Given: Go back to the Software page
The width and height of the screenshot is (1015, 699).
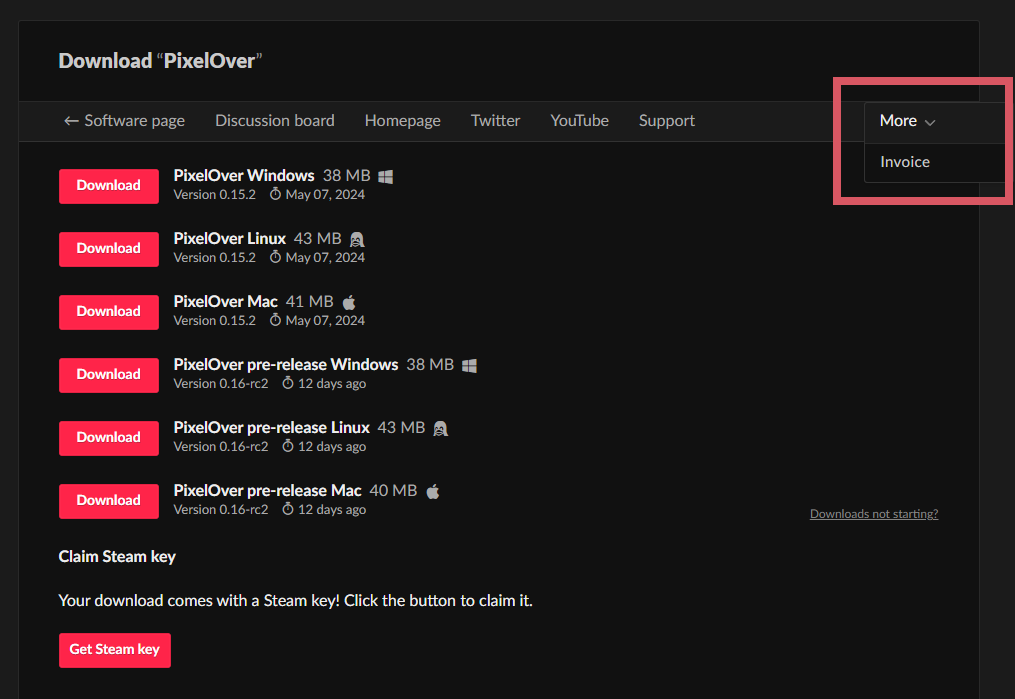Looking at the screenshot, I should click(x=124, y=121).
